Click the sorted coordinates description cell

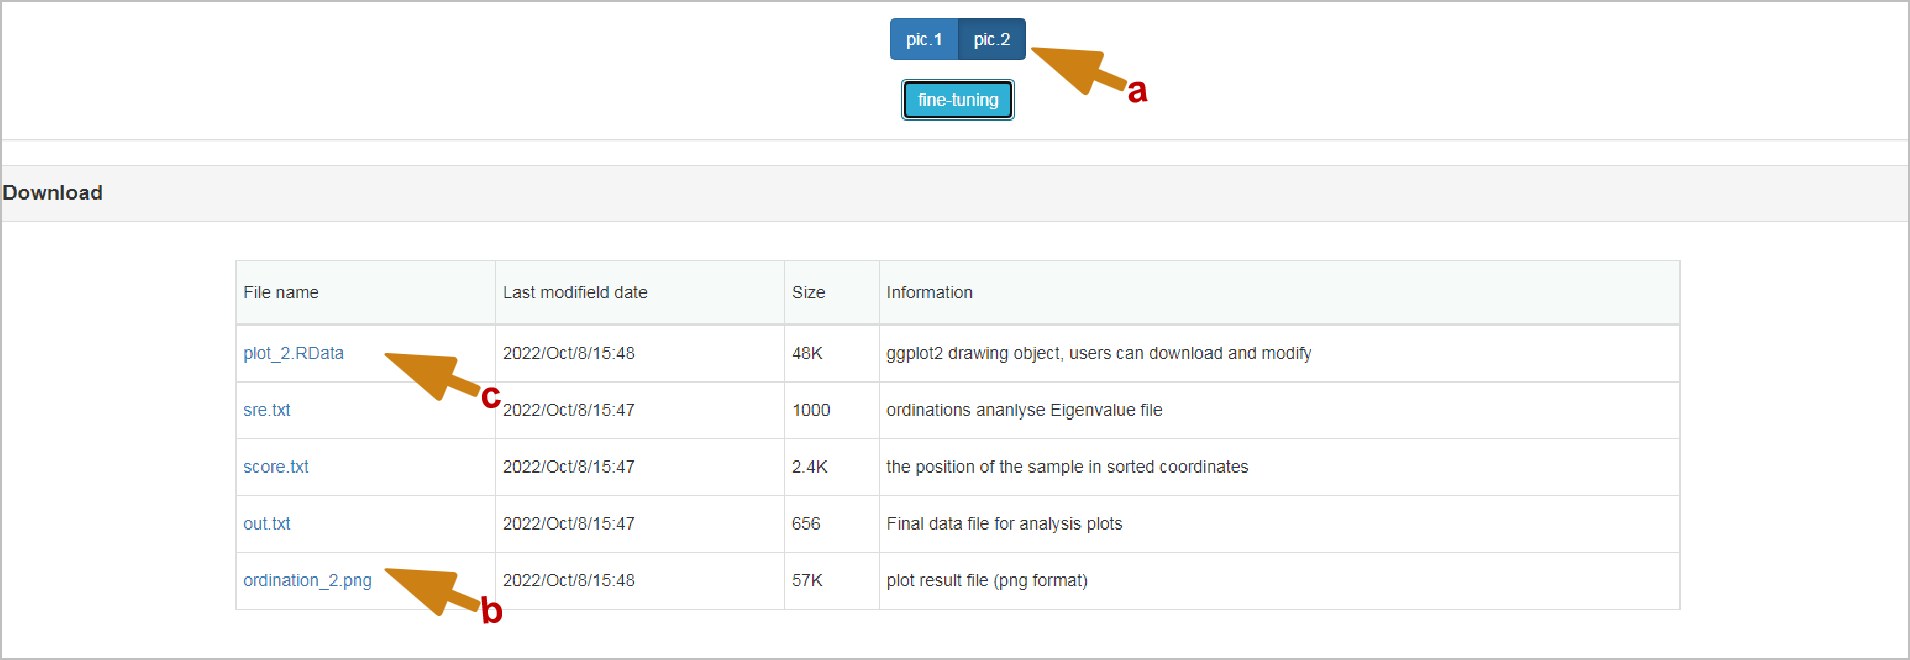pos(1067,467)
